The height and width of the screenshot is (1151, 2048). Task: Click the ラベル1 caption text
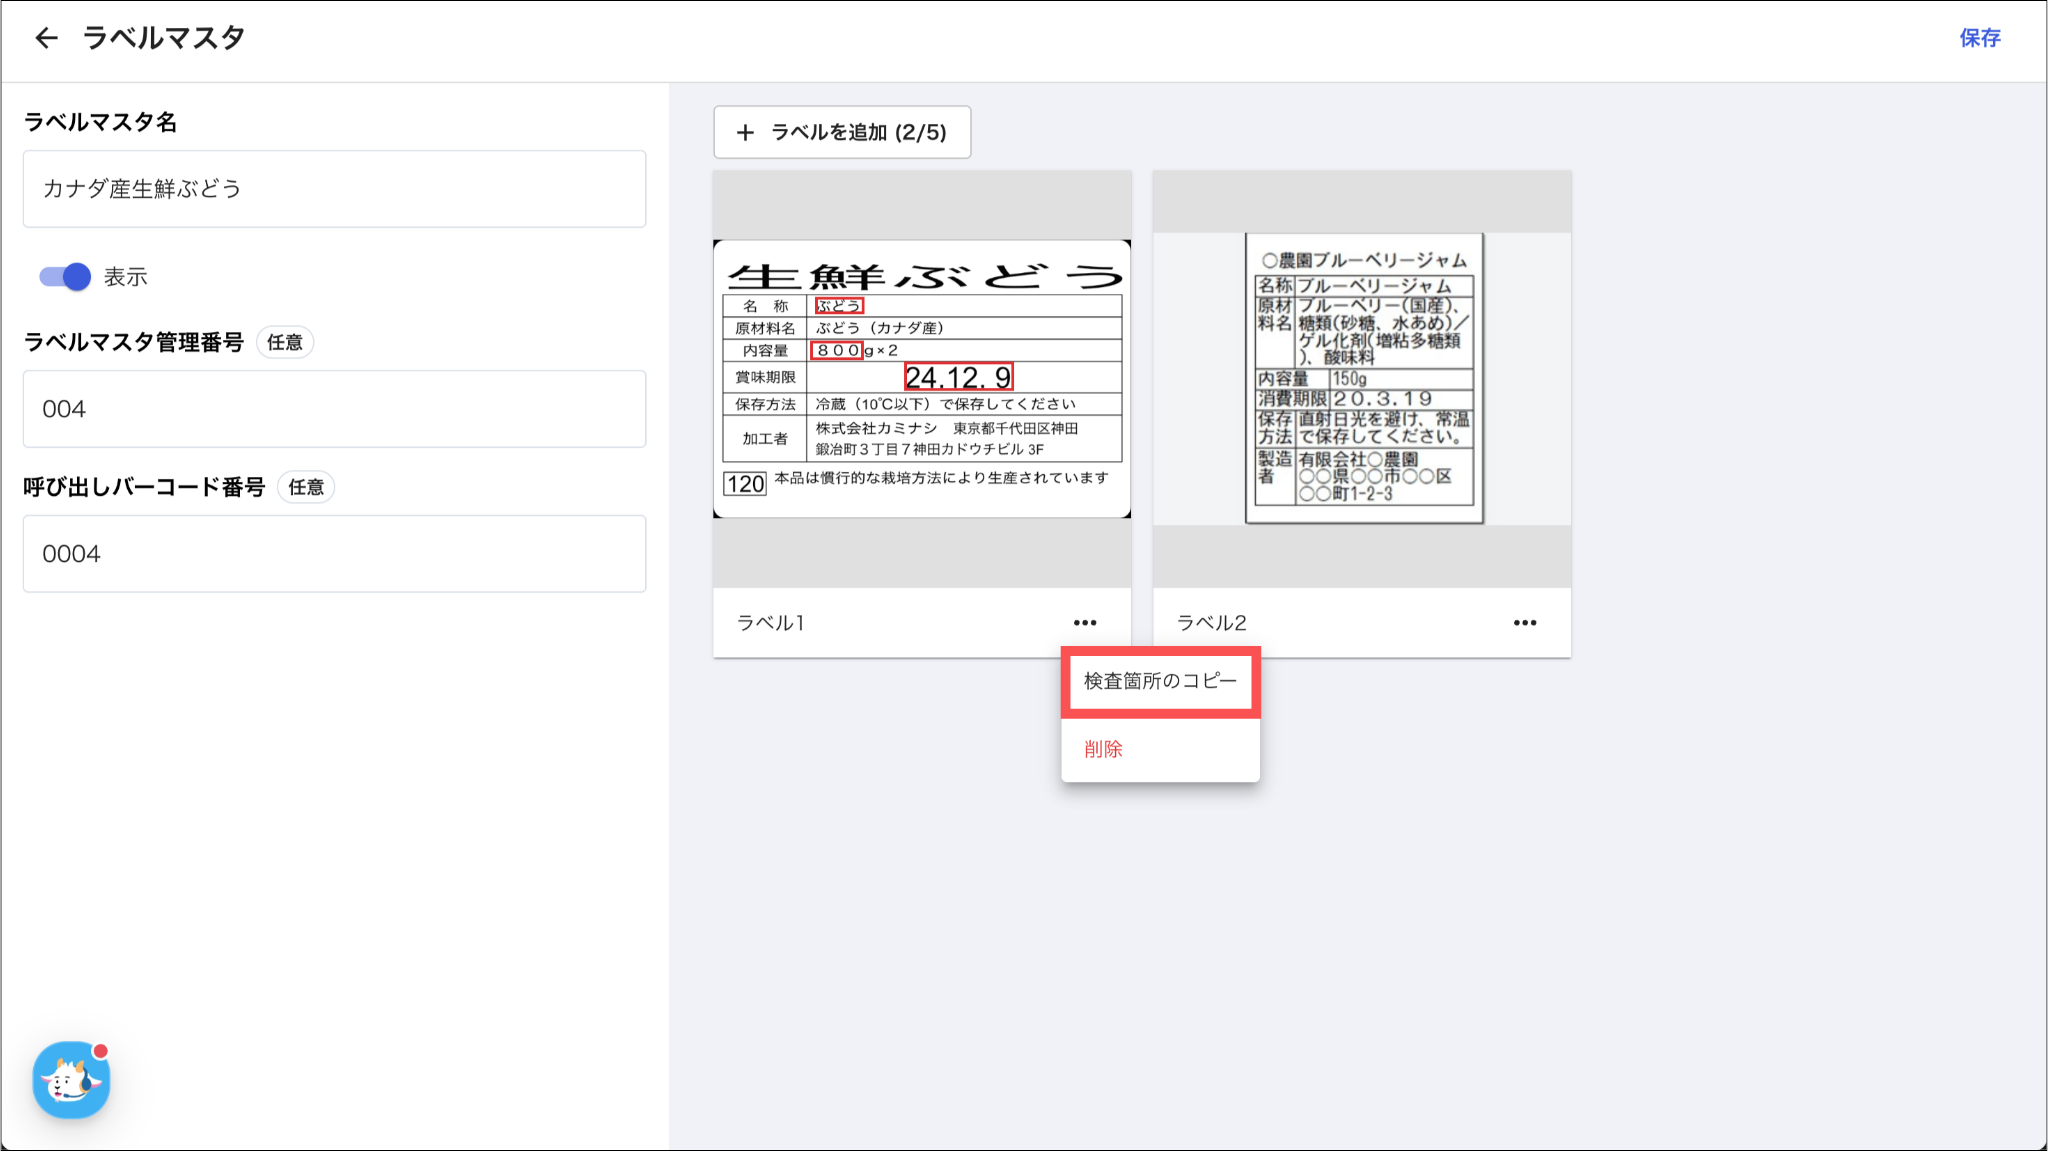click(770, 623)
